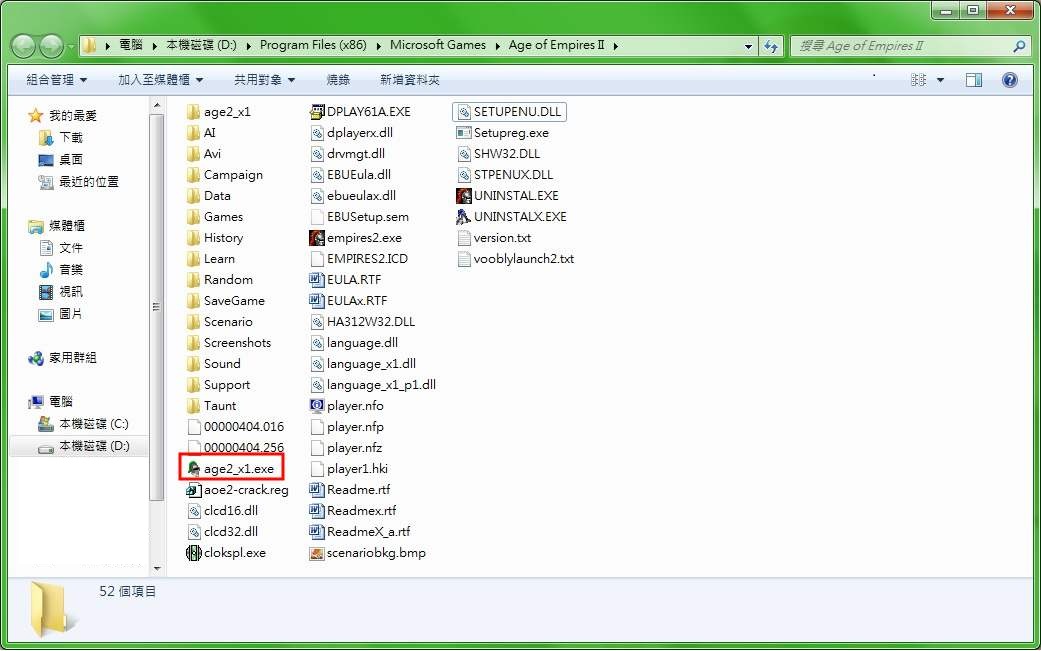Select the age2_x1.exe game icon
Viewport: 1041px width, 651px height.
[193, 469]
